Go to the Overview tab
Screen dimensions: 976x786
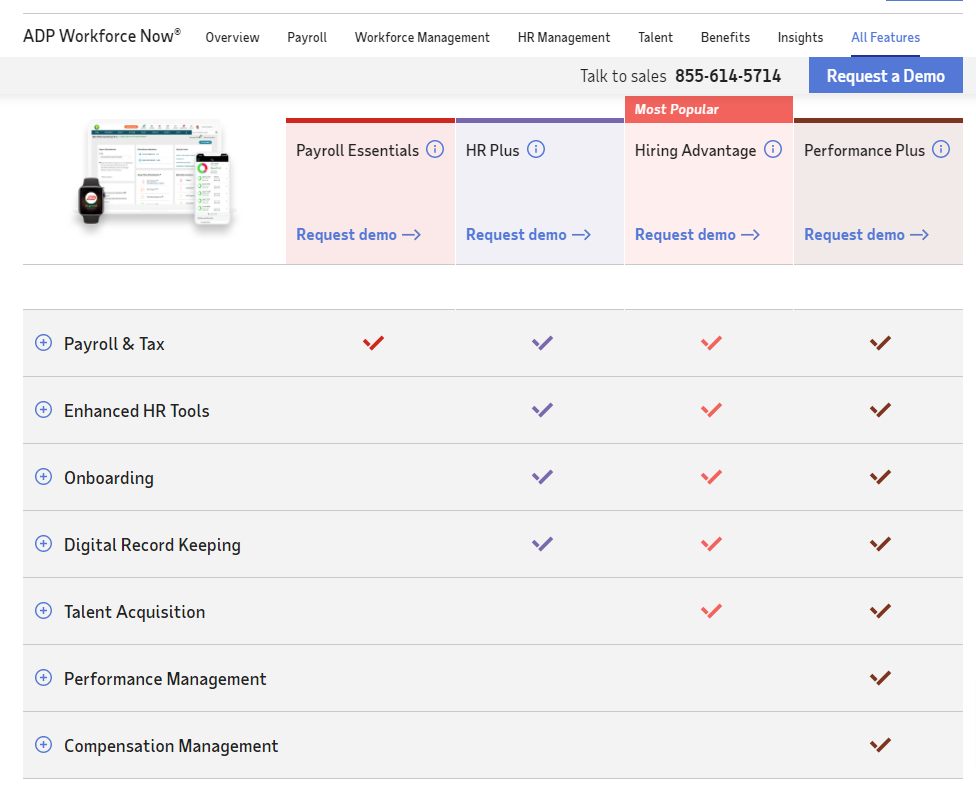point(232,37)
